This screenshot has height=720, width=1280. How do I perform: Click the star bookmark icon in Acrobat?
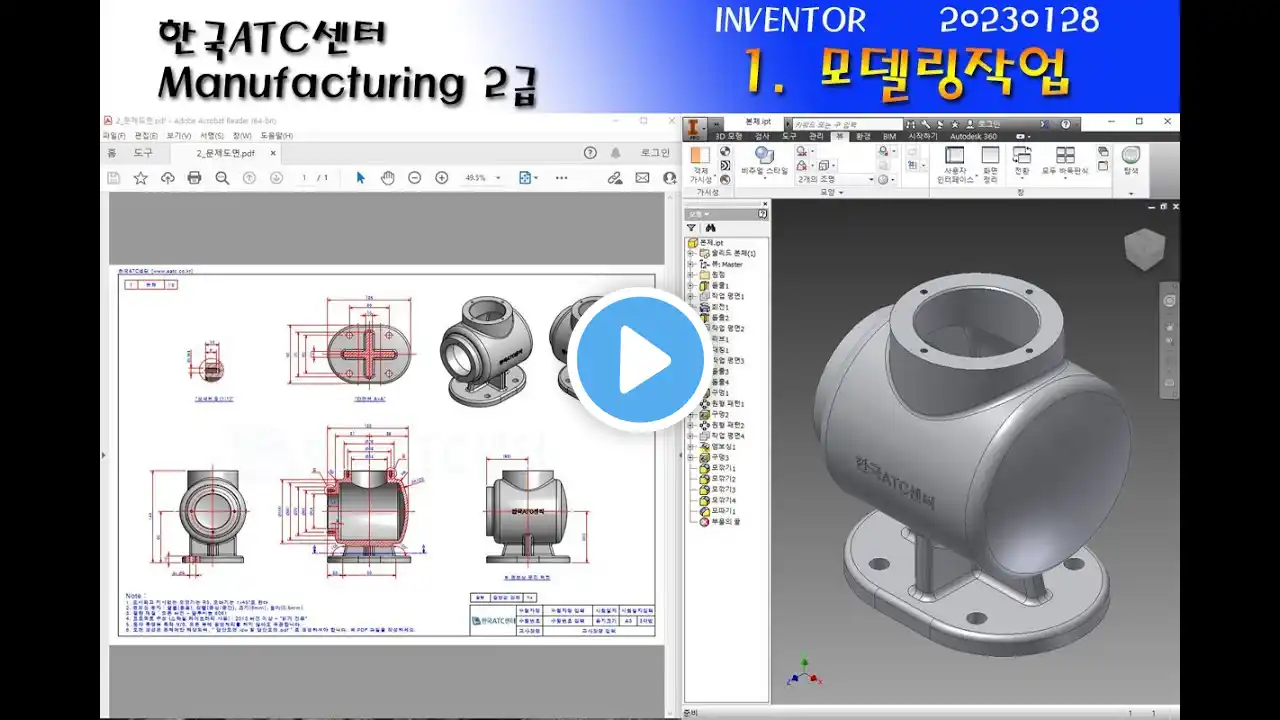[x=141, y=178]
